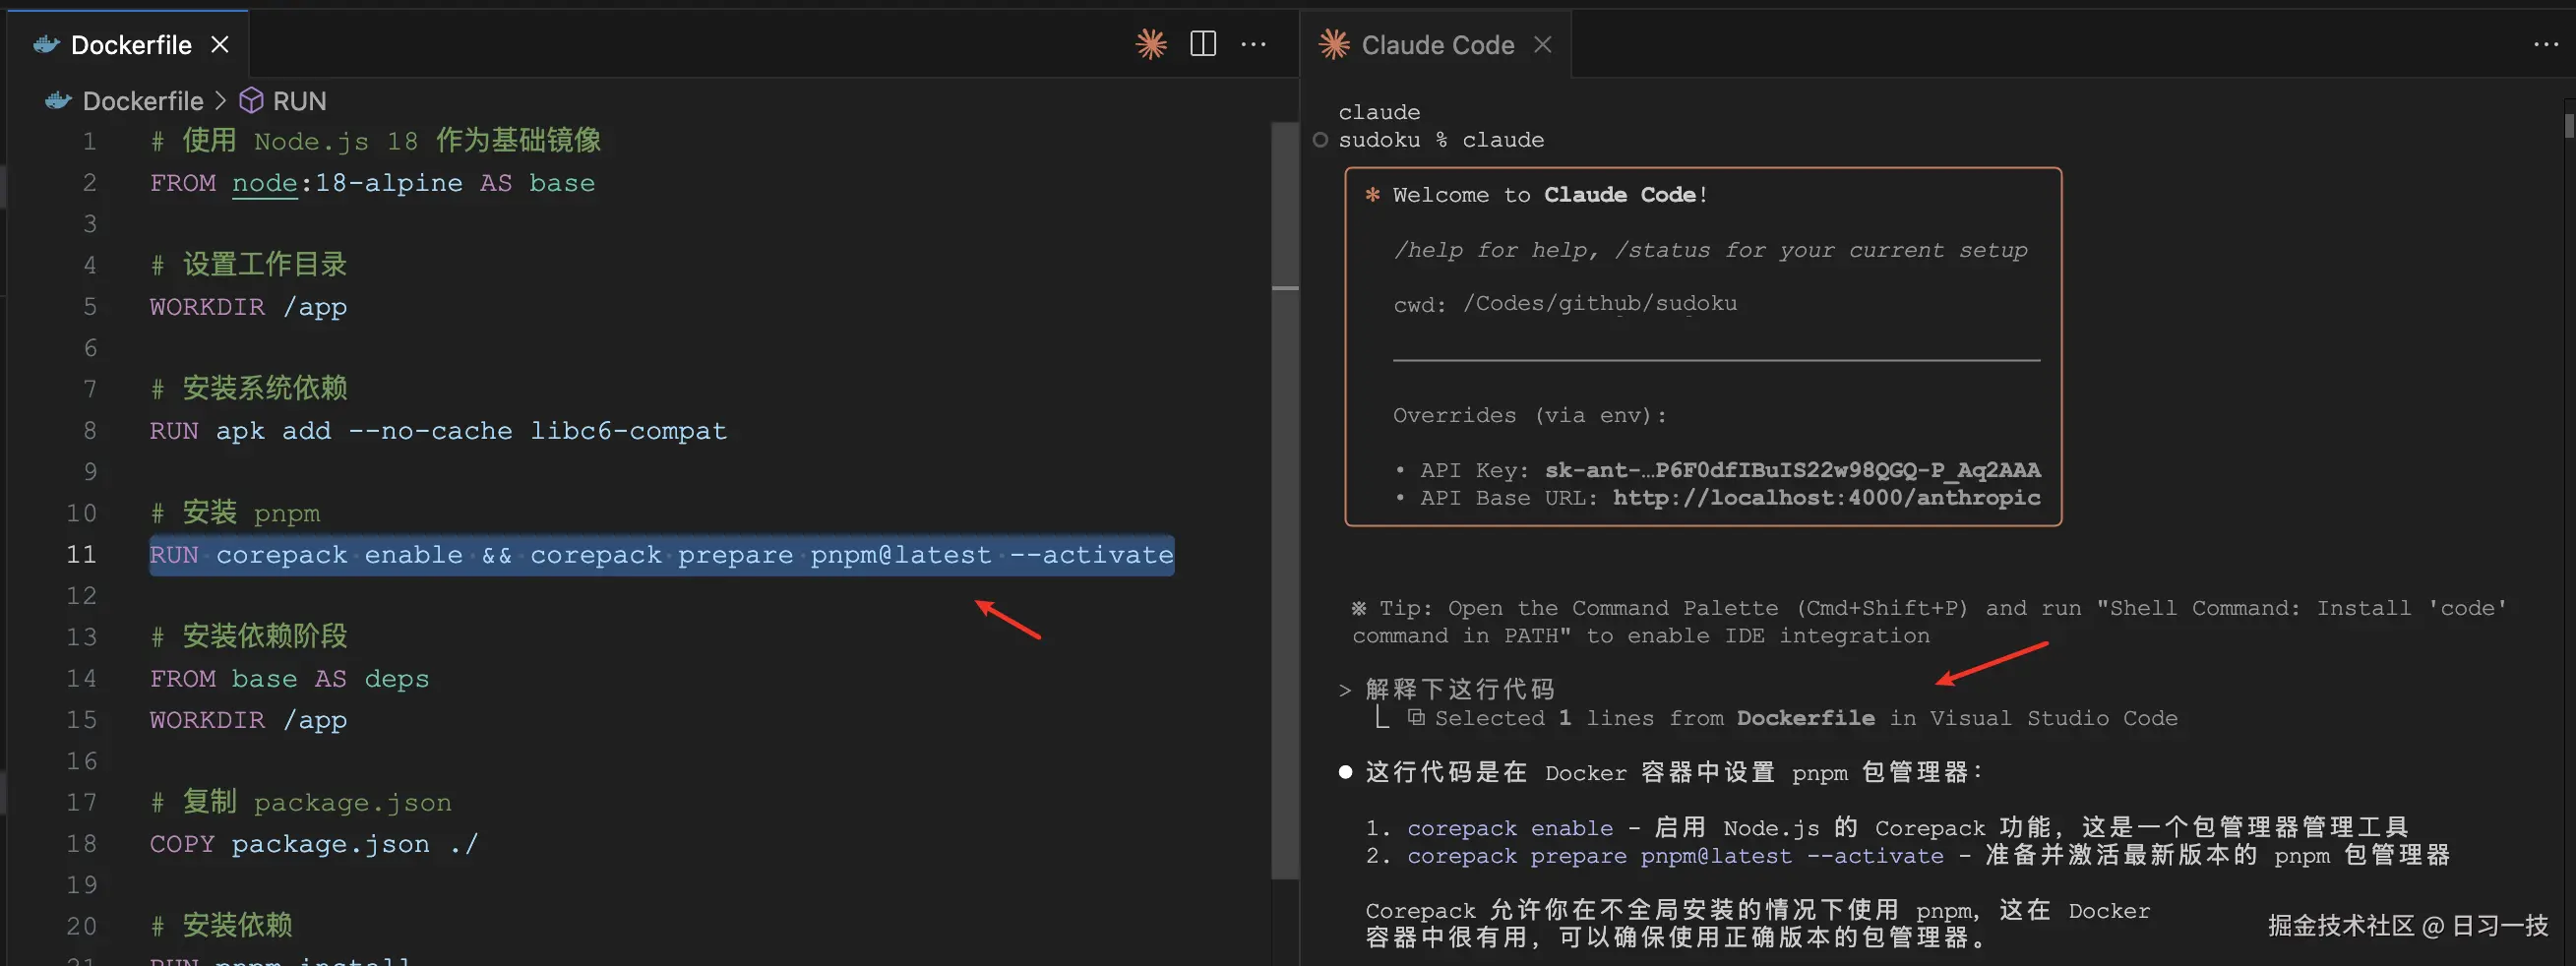The height and width of the screenshot is (966, 2576).
Task: Open the node:18-alpine image link
Action: tap(263, 183)
